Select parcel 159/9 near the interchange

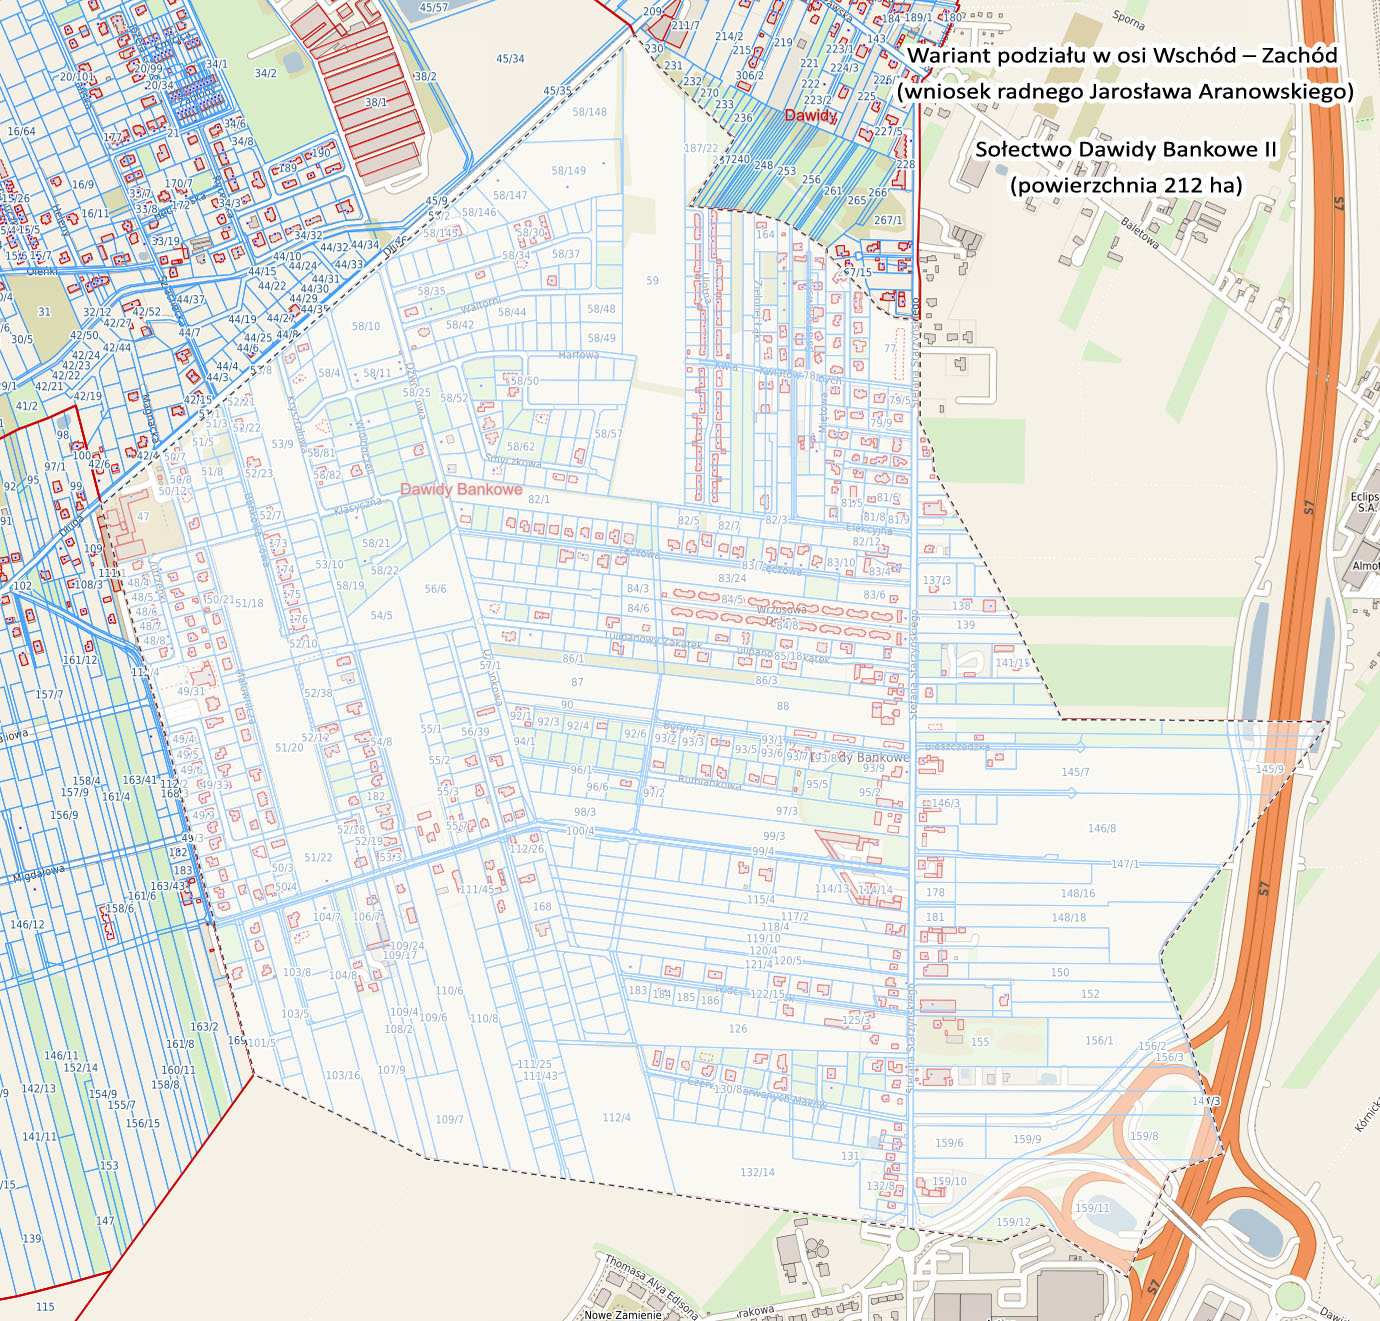[1027, 1140]
